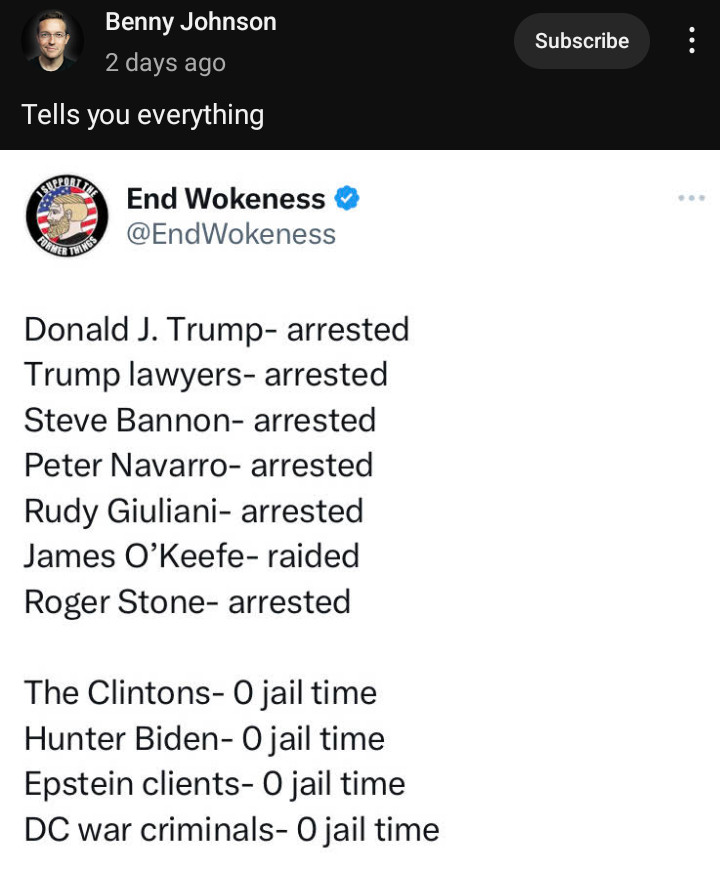
Task: Click the 'Tells you everything' post text
Action: (x=142, y=115)
